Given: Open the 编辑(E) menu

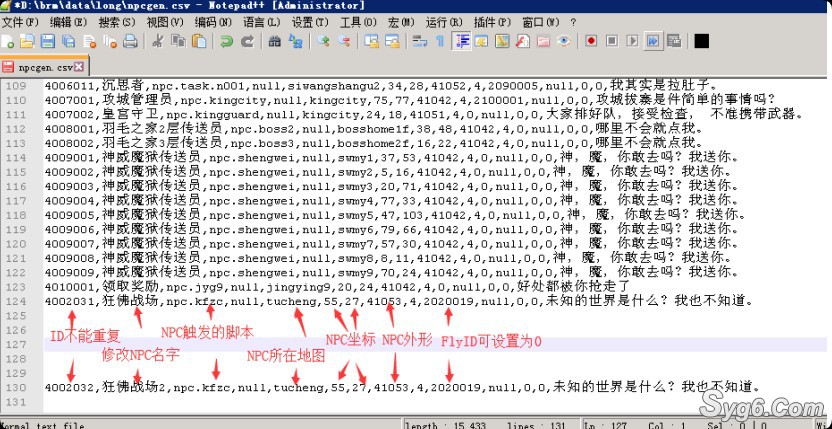Looking at the screenshot, I should tap(68, 22).
